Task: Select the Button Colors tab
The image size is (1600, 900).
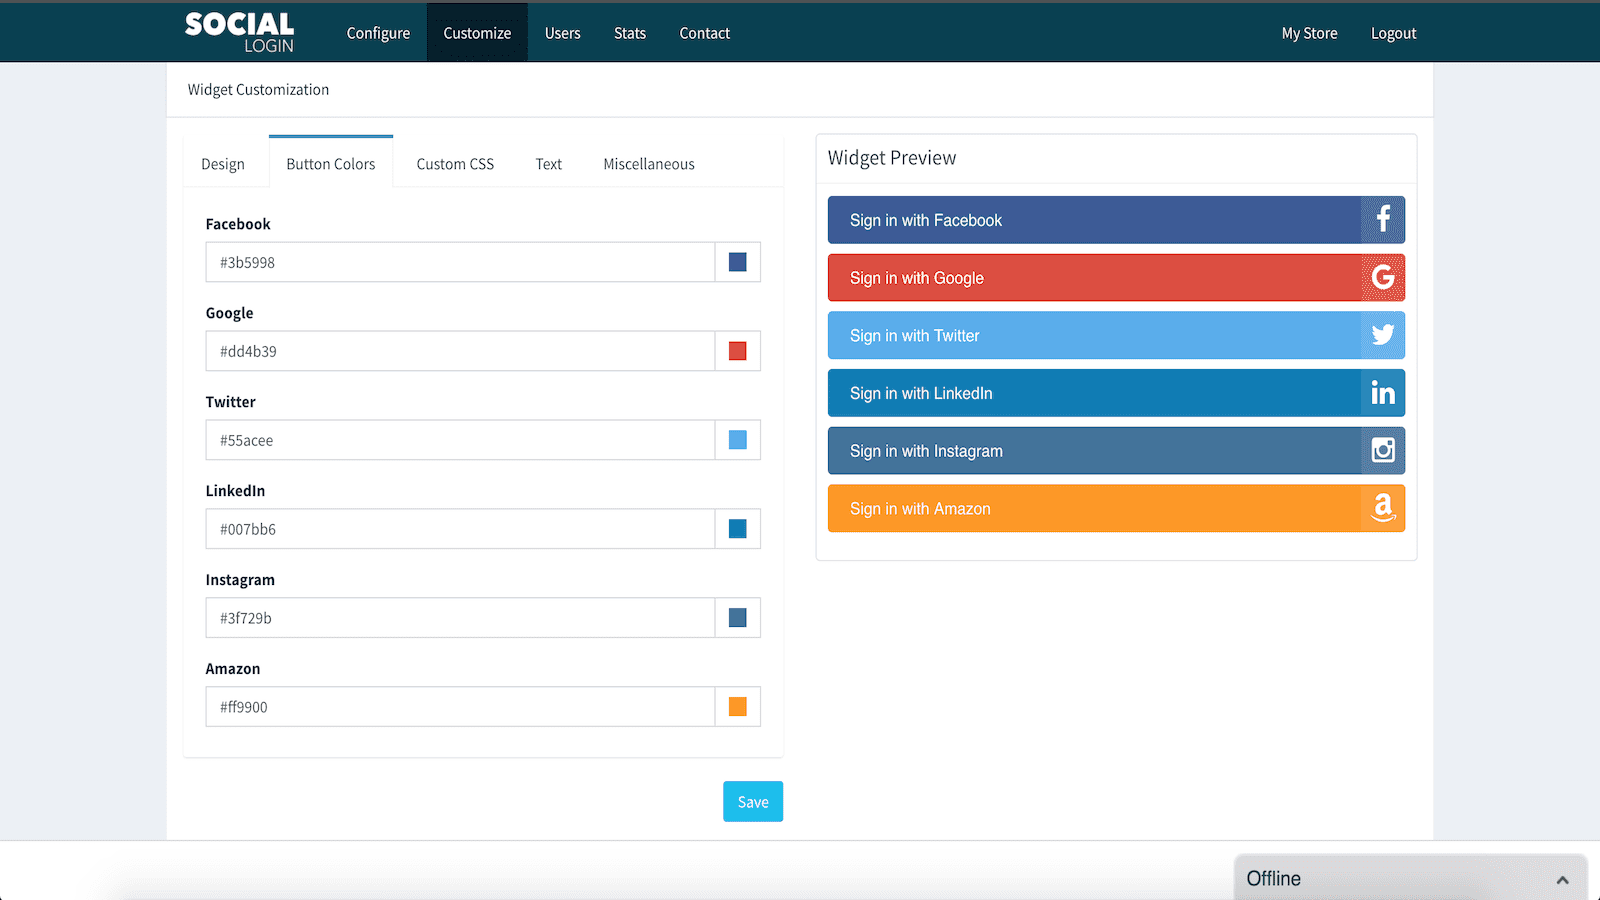Action: 331,164
